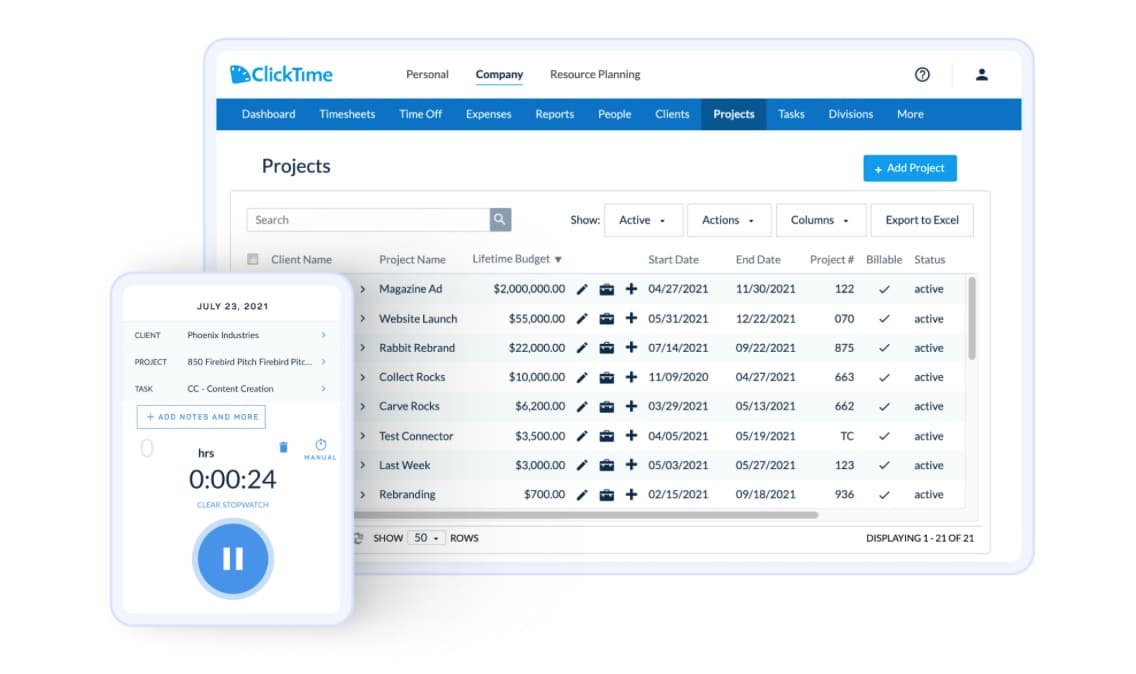
Task: Click the search magnifier icon
Action: pos(498,219)
